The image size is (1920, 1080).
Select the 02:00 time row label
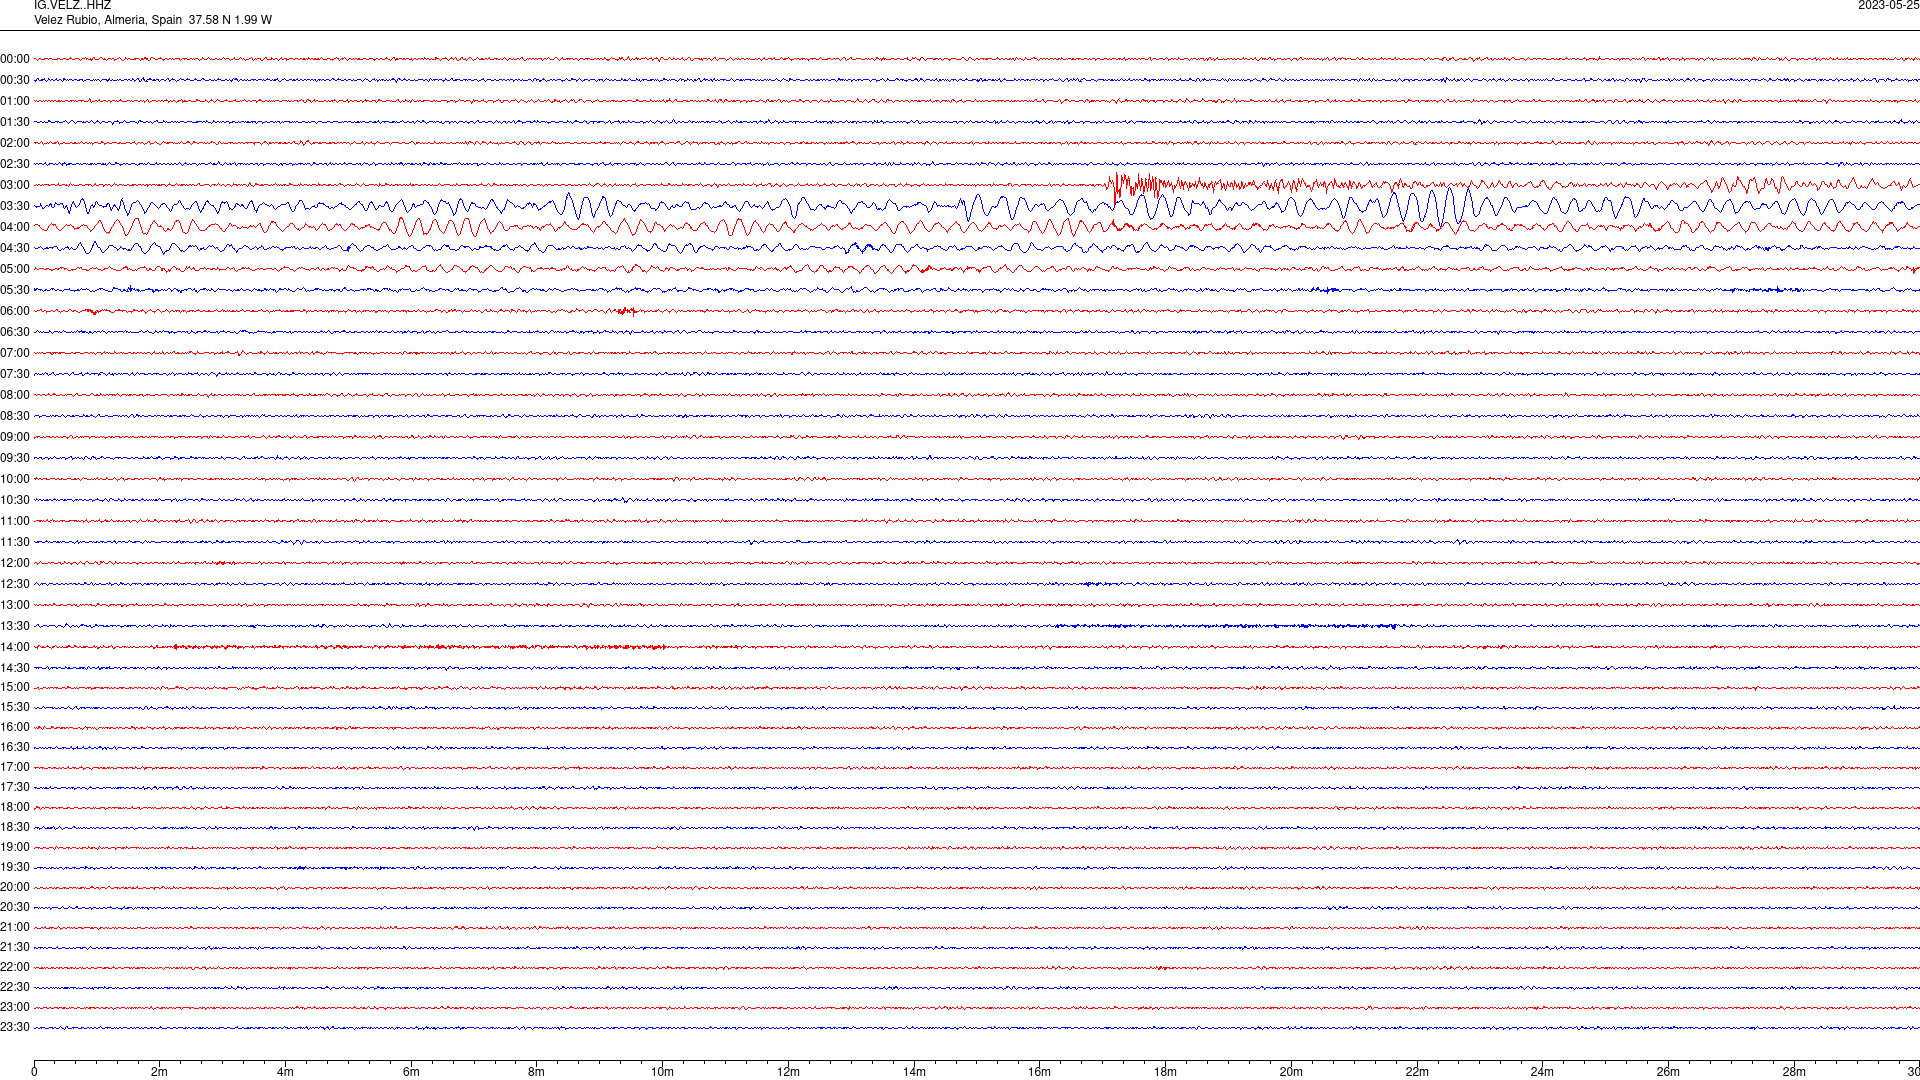click(15, 143)
